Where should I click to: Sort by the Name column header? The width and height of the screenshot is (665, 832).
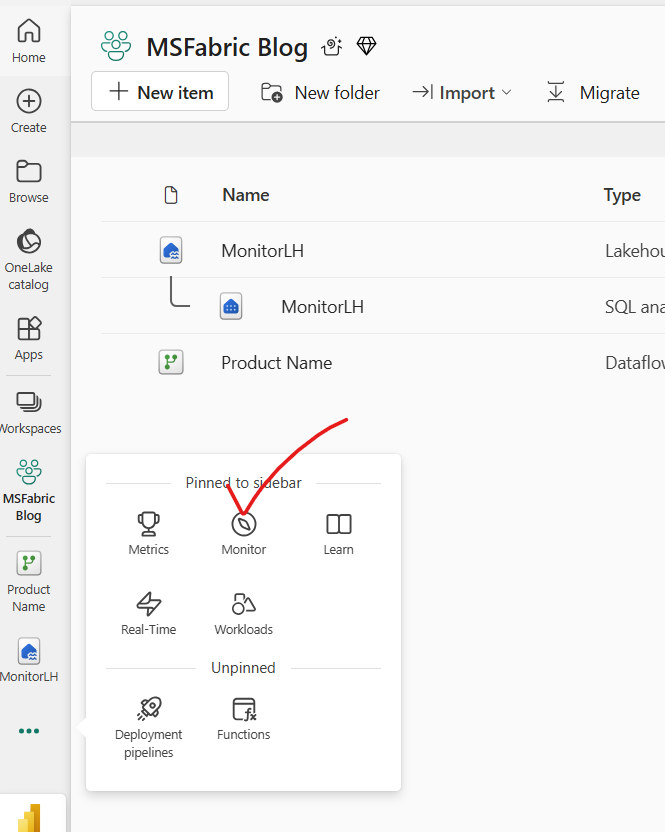click(246, 195)
